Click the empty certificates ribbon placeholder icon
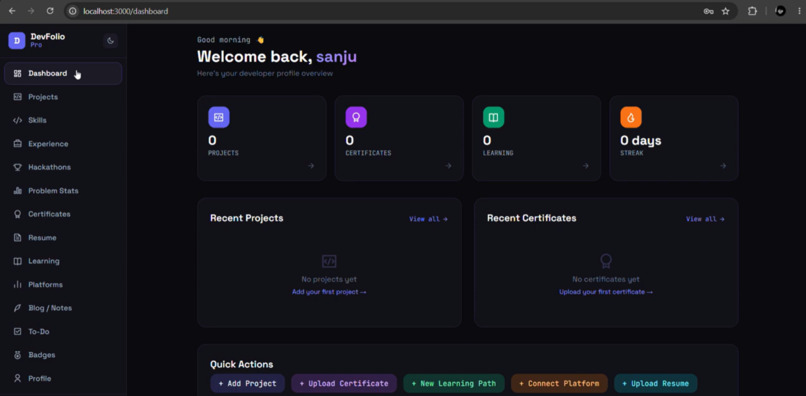Screen dimensions: 806x396 point(606,261)
